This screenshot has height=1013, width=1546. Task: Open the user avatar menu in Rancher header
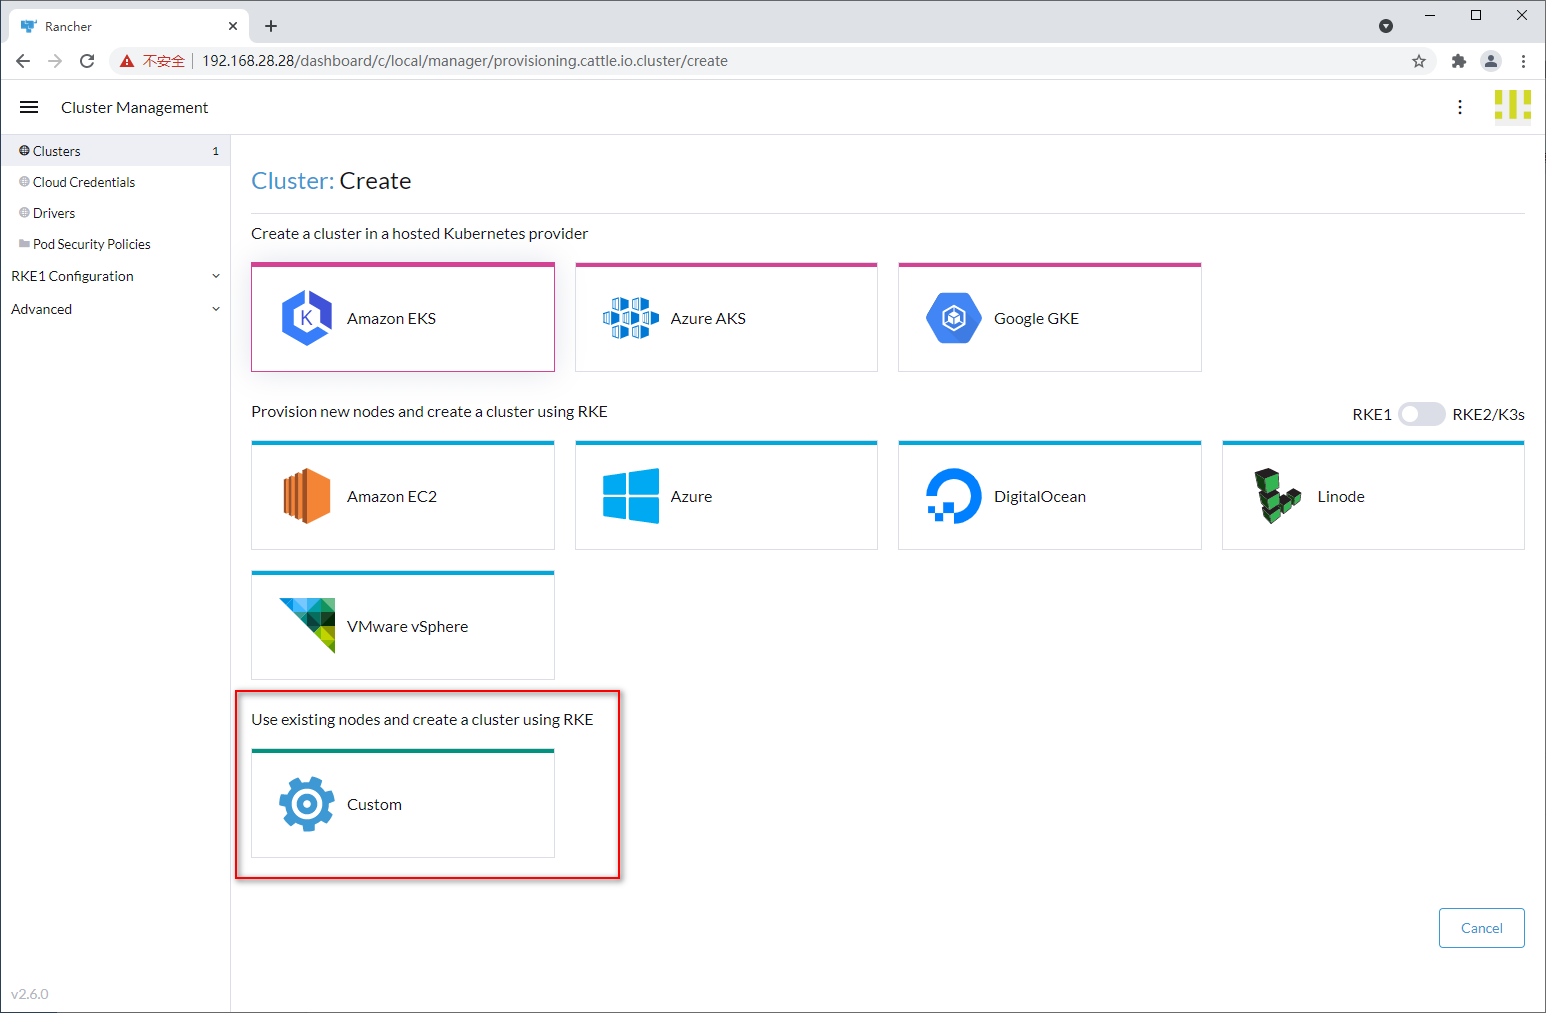click(1513, 105)
